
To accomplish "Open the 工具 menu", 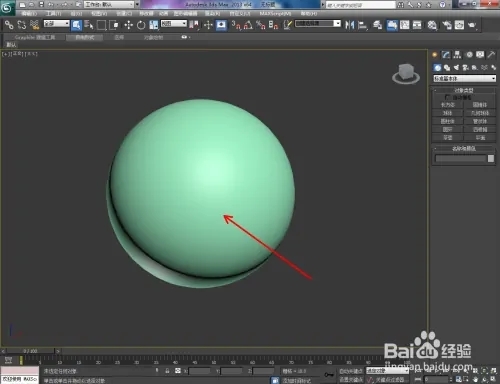I will [53, 14].
